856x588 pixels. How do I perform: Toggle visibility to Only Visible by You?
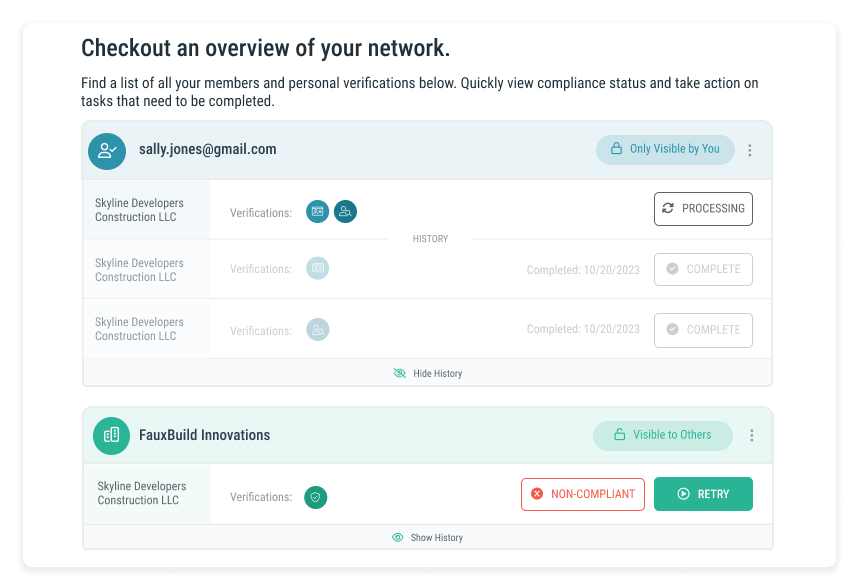click(665, 148)
